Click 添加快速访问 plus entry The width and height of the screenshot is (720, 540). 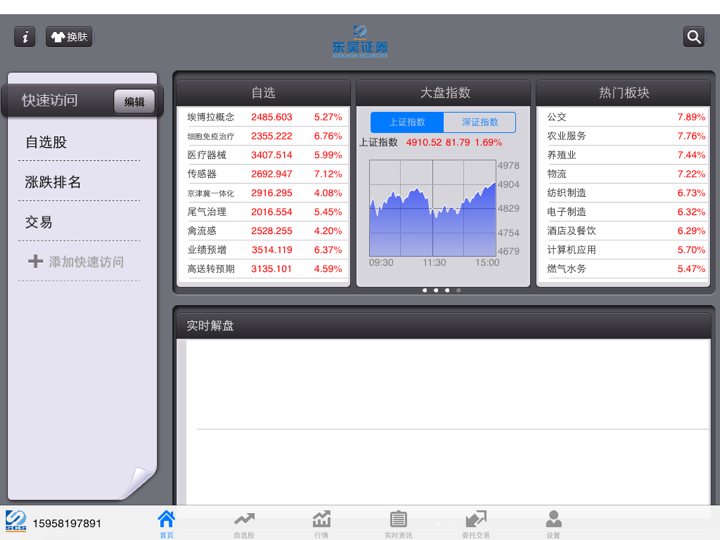79,262
